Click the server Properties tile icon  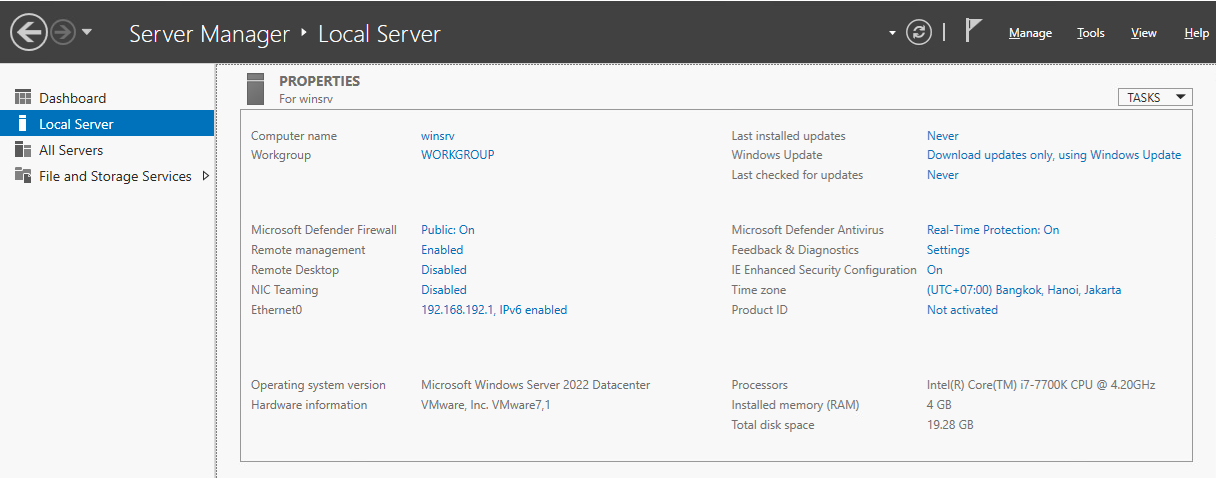[x=256, y=89]
